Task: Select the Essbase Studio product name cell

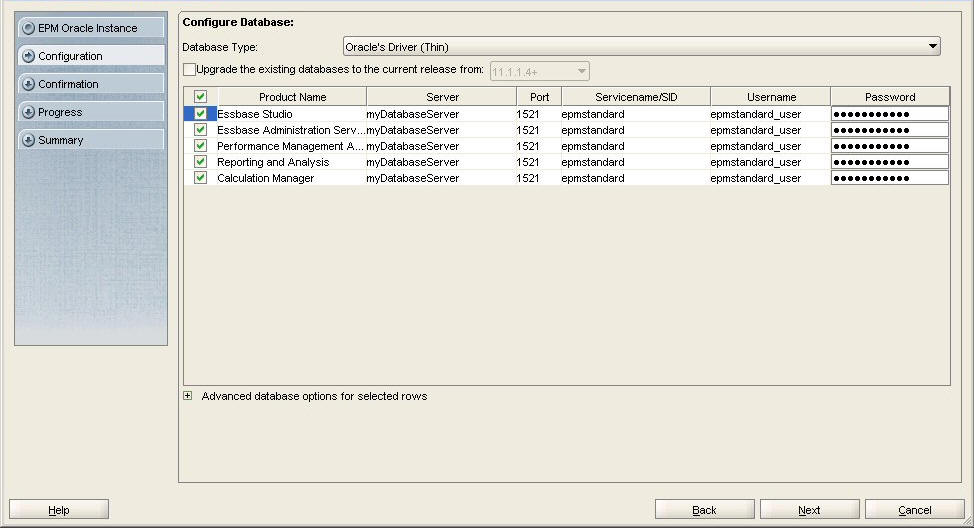Action: 291,114
